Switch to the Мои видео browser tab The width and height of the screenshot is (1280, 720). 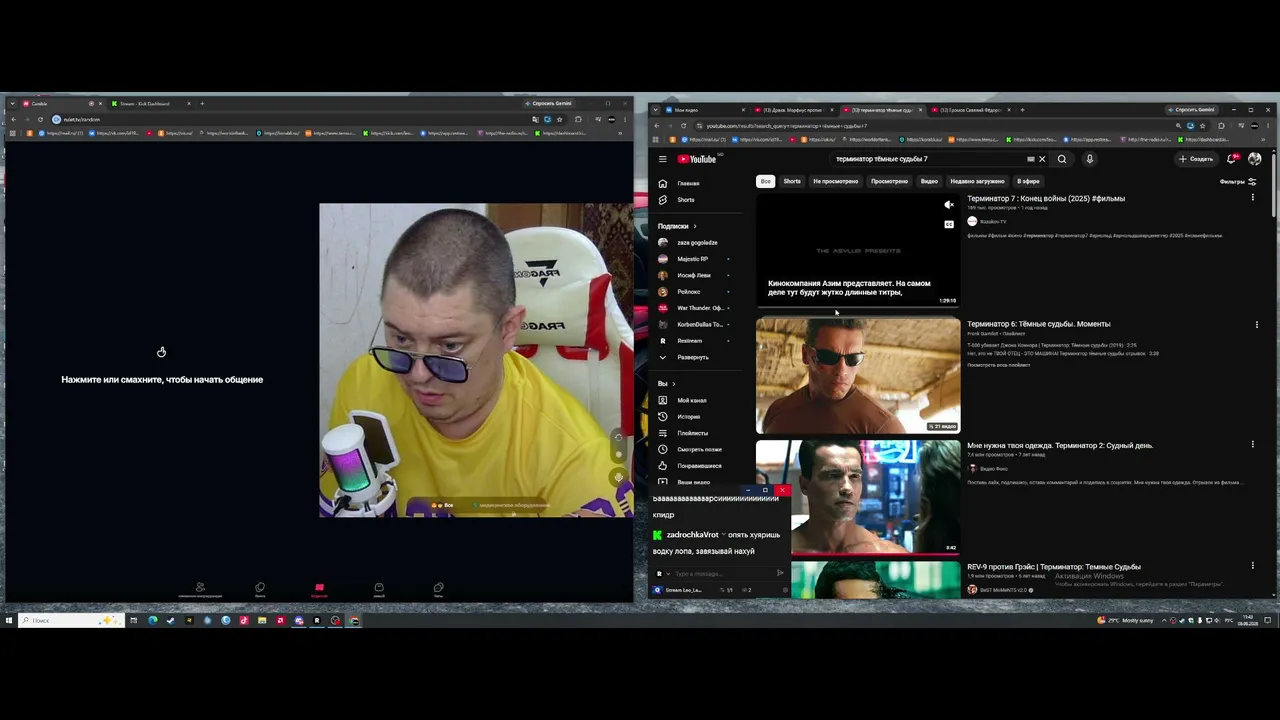tap(703, 110)
